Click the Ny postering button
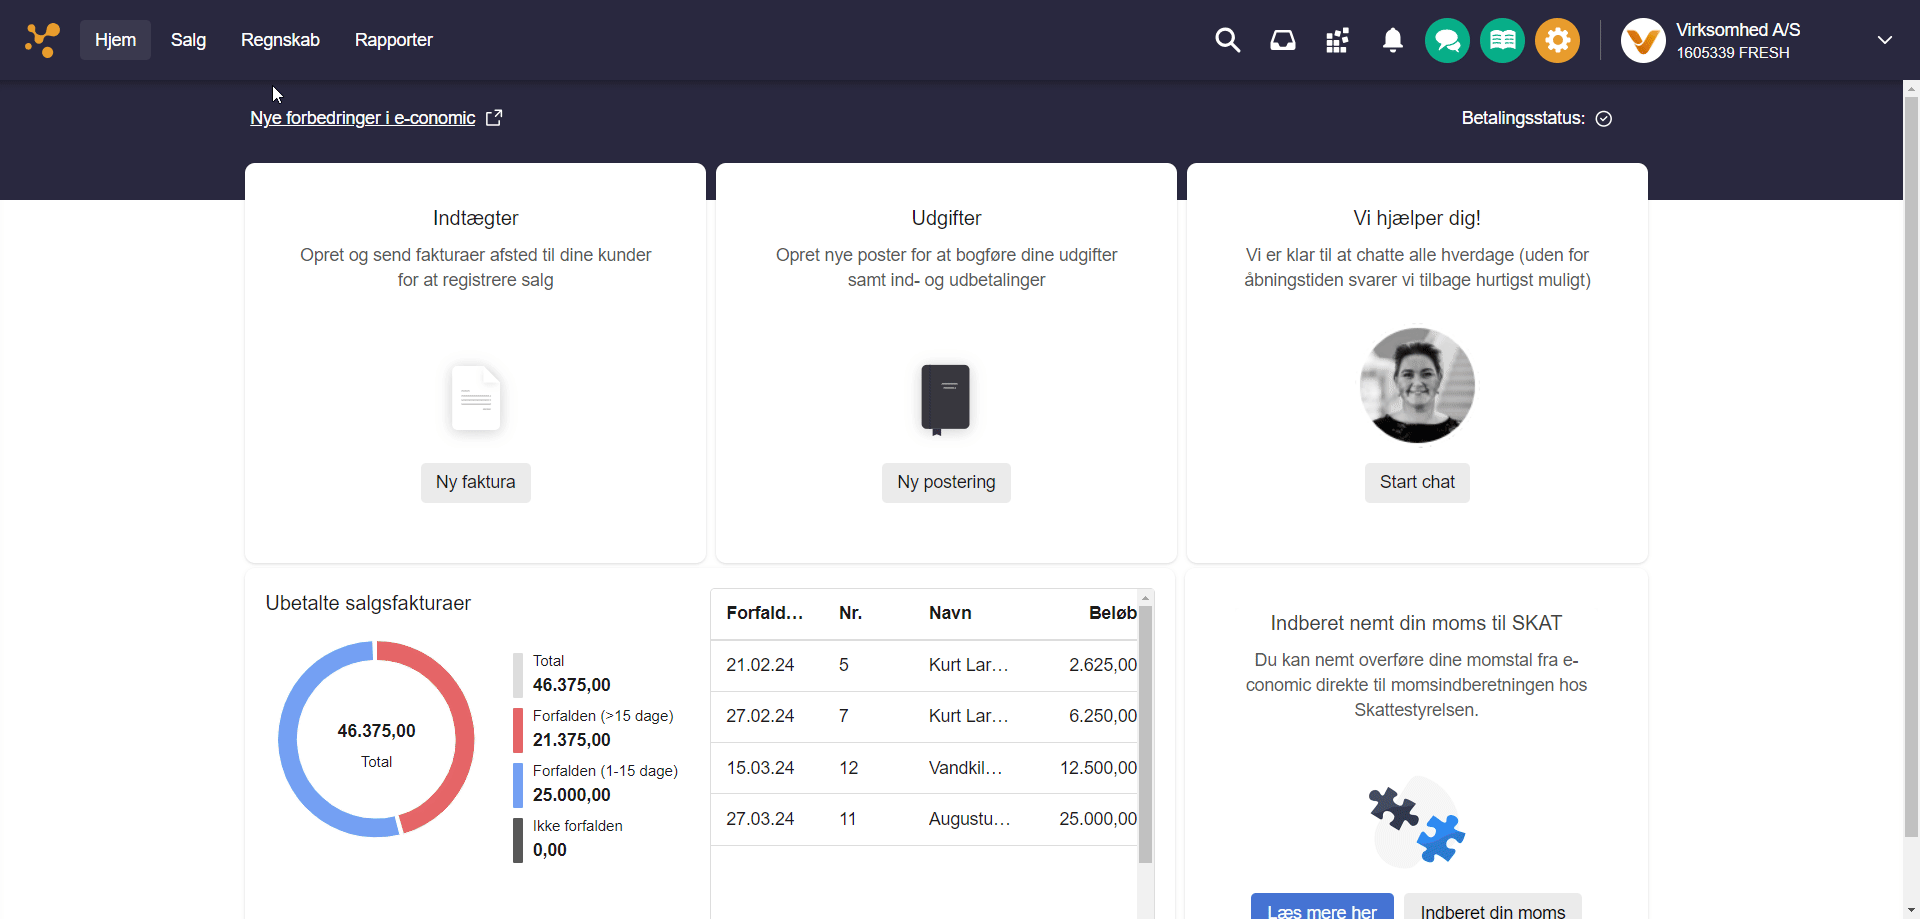 (x=946, y=482)
